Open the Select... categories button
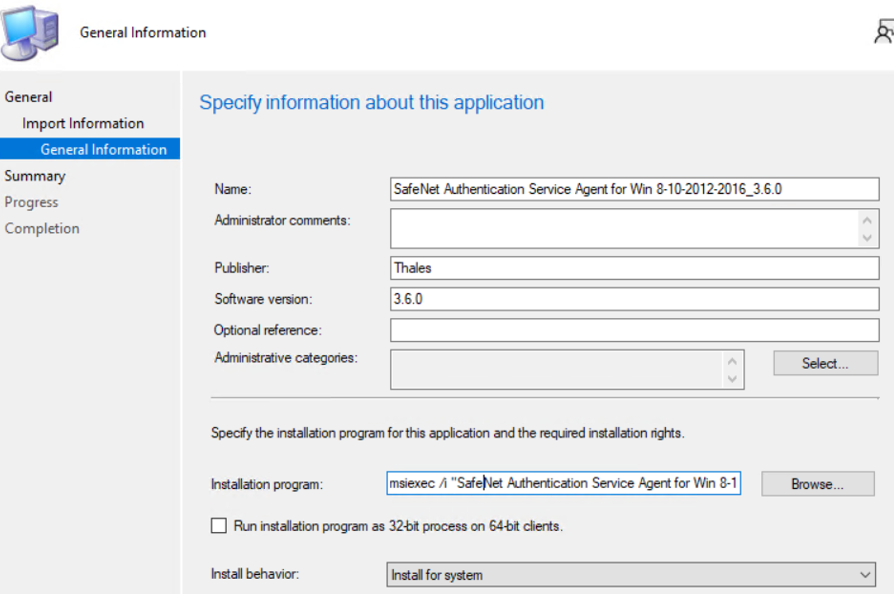 point(825,363)
